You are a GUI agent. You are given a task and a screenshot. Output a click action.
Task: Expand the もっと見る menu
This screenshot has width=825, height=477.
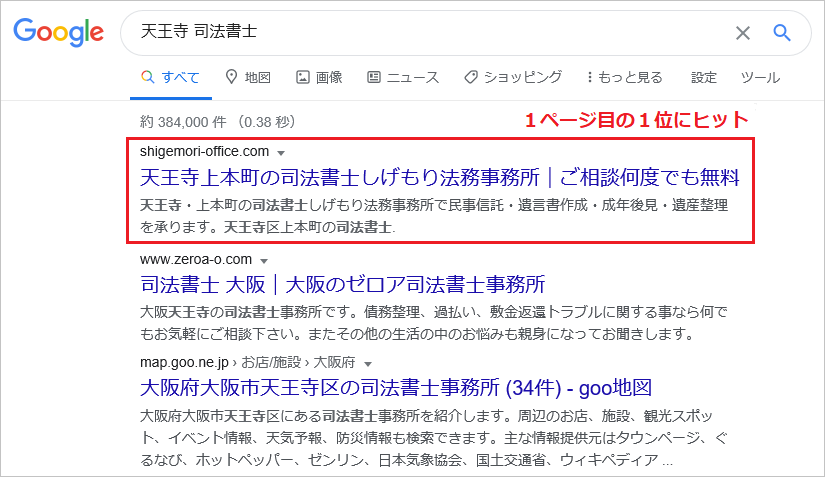625,77
